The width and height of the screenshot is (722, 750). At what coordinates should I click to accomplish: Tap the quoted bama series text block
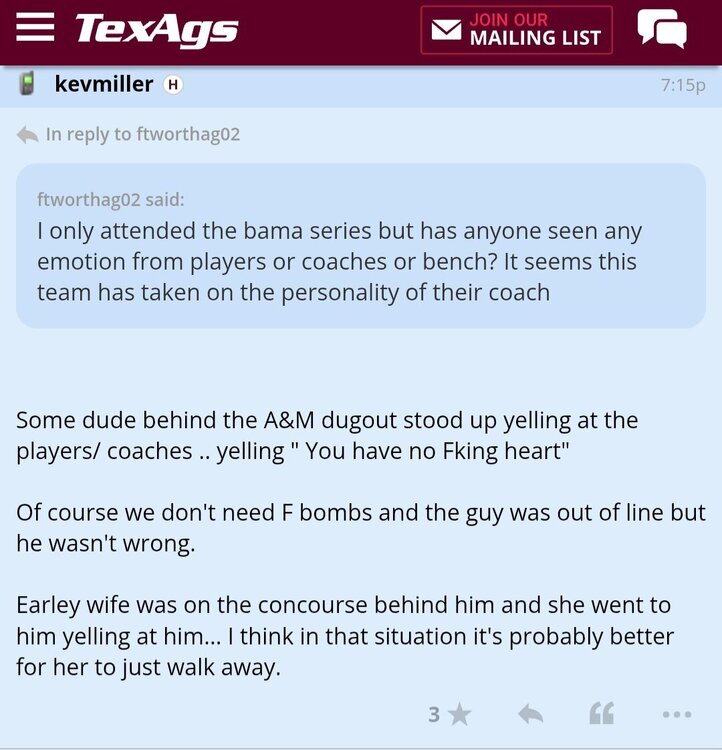point(340,262)
